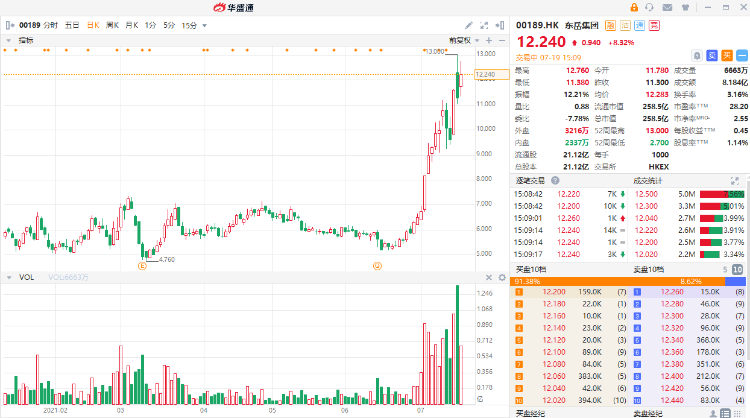Switch to 5分 five-minute chart
This screenshot has width=750, height=418.
coord(169,25)
